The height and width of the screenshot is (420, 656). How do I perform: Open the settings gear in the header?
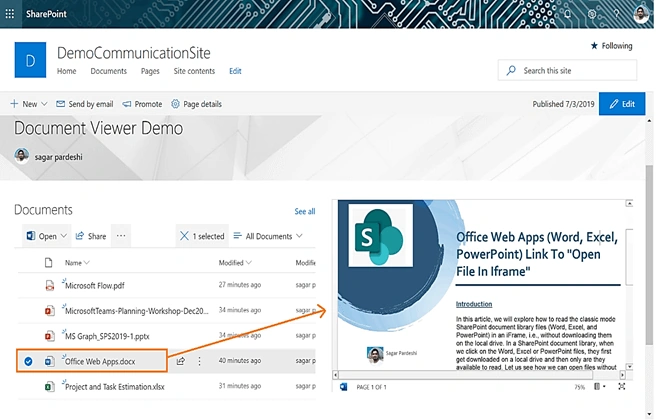click(592, 14)
